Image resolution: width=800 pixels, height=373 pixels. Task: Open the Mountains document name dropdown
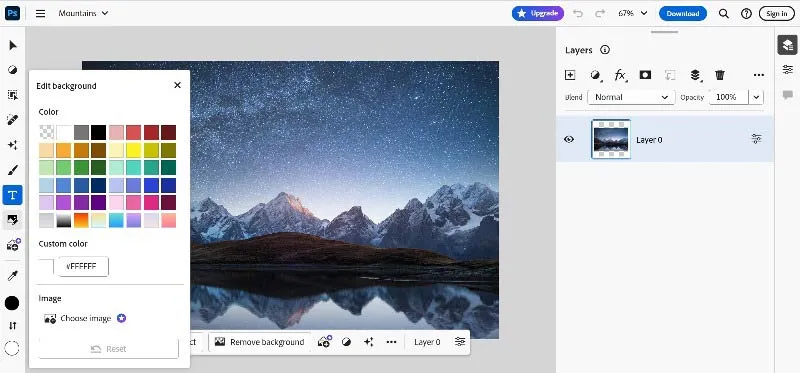point(83,13)
